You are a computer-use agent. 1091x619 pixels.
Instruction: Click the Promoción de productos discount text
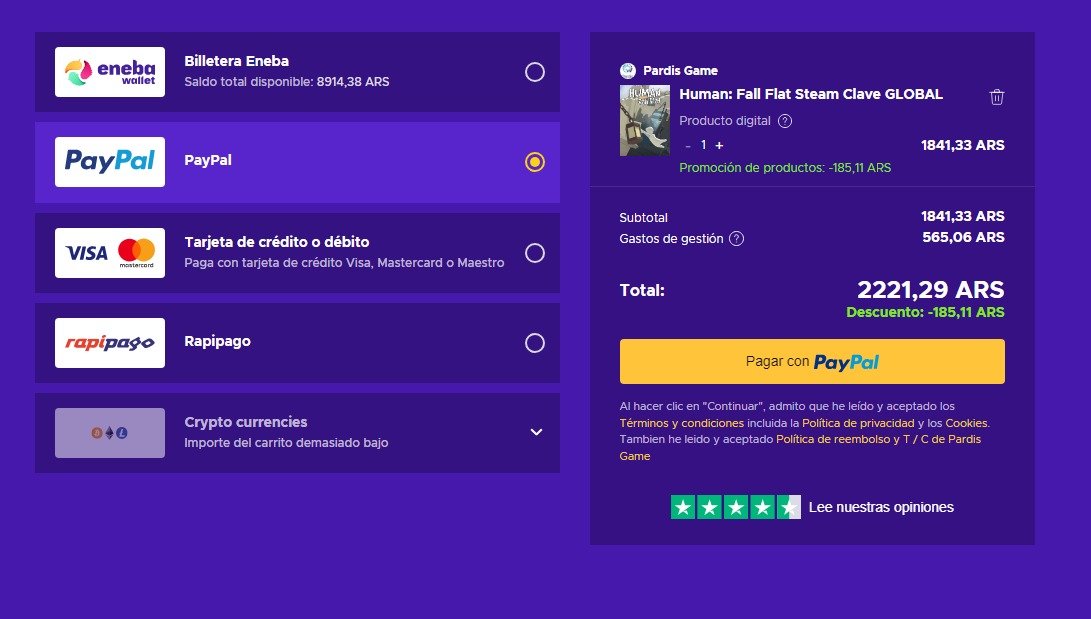[785, 168]
